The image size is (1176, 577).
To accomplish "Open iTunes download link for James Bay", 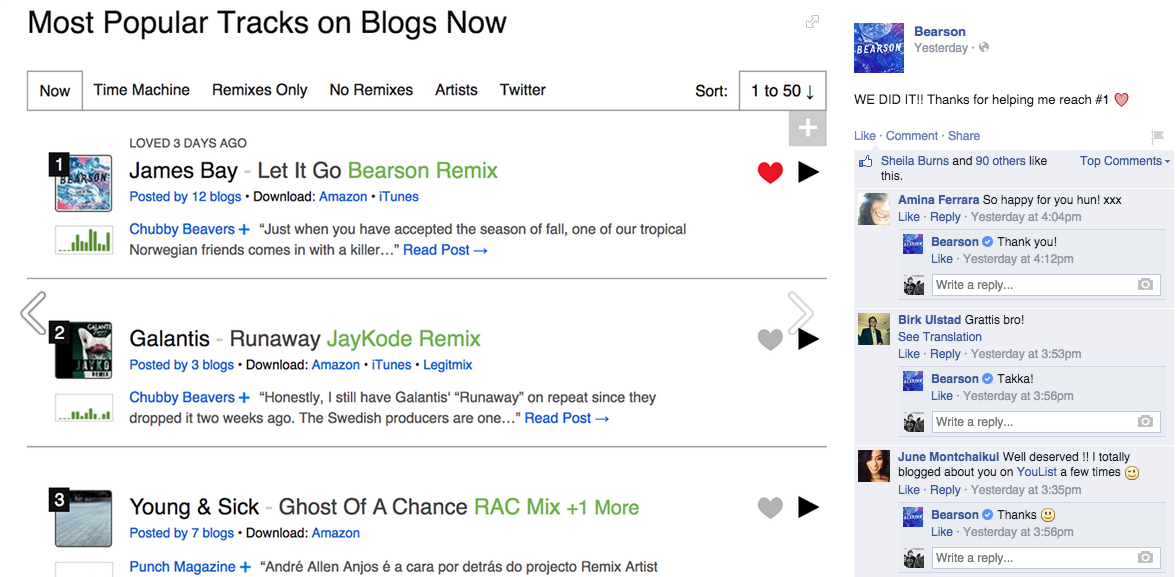I will coord(398,197).
